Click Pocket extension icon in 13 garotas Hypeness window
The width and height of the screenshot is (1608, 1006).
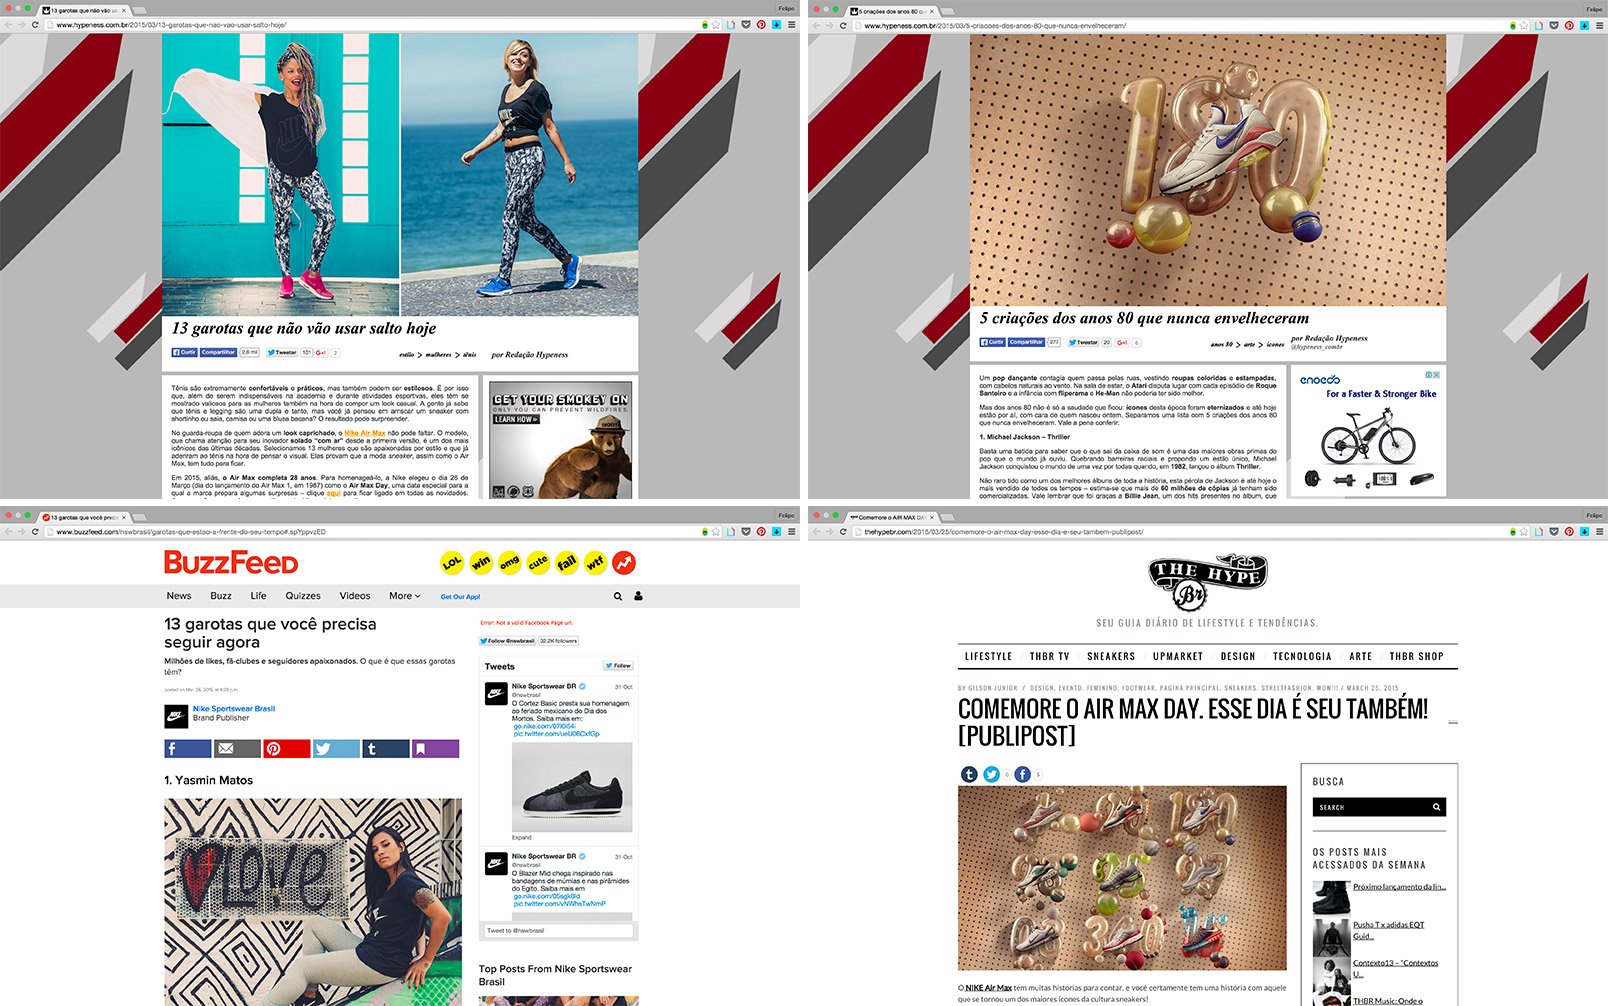tap(746, 24)
